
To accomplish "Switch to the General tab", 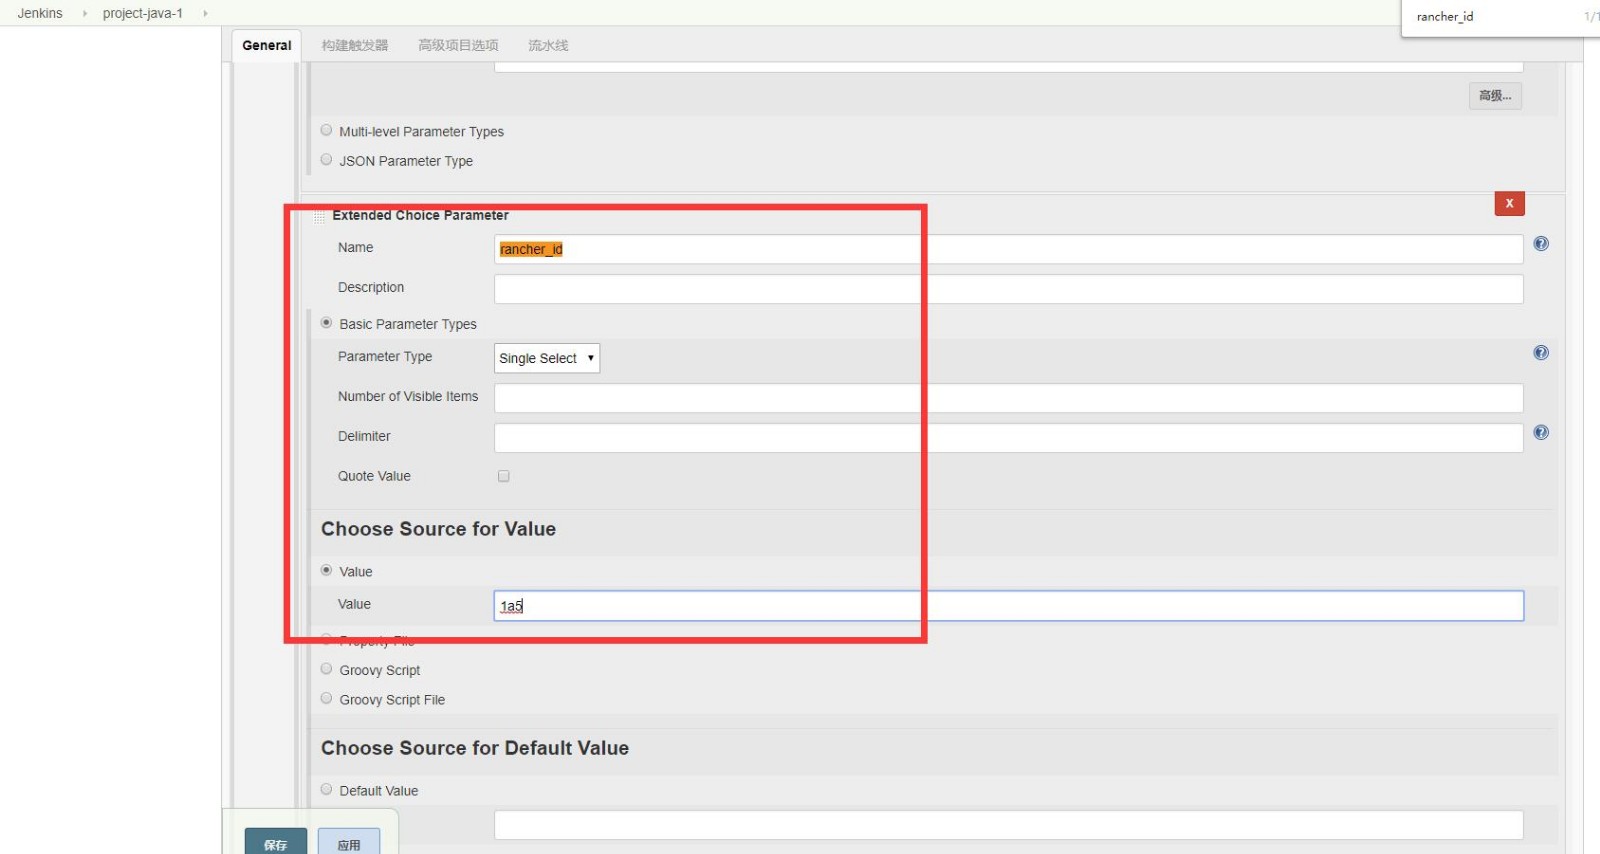I will coord(267,45).
